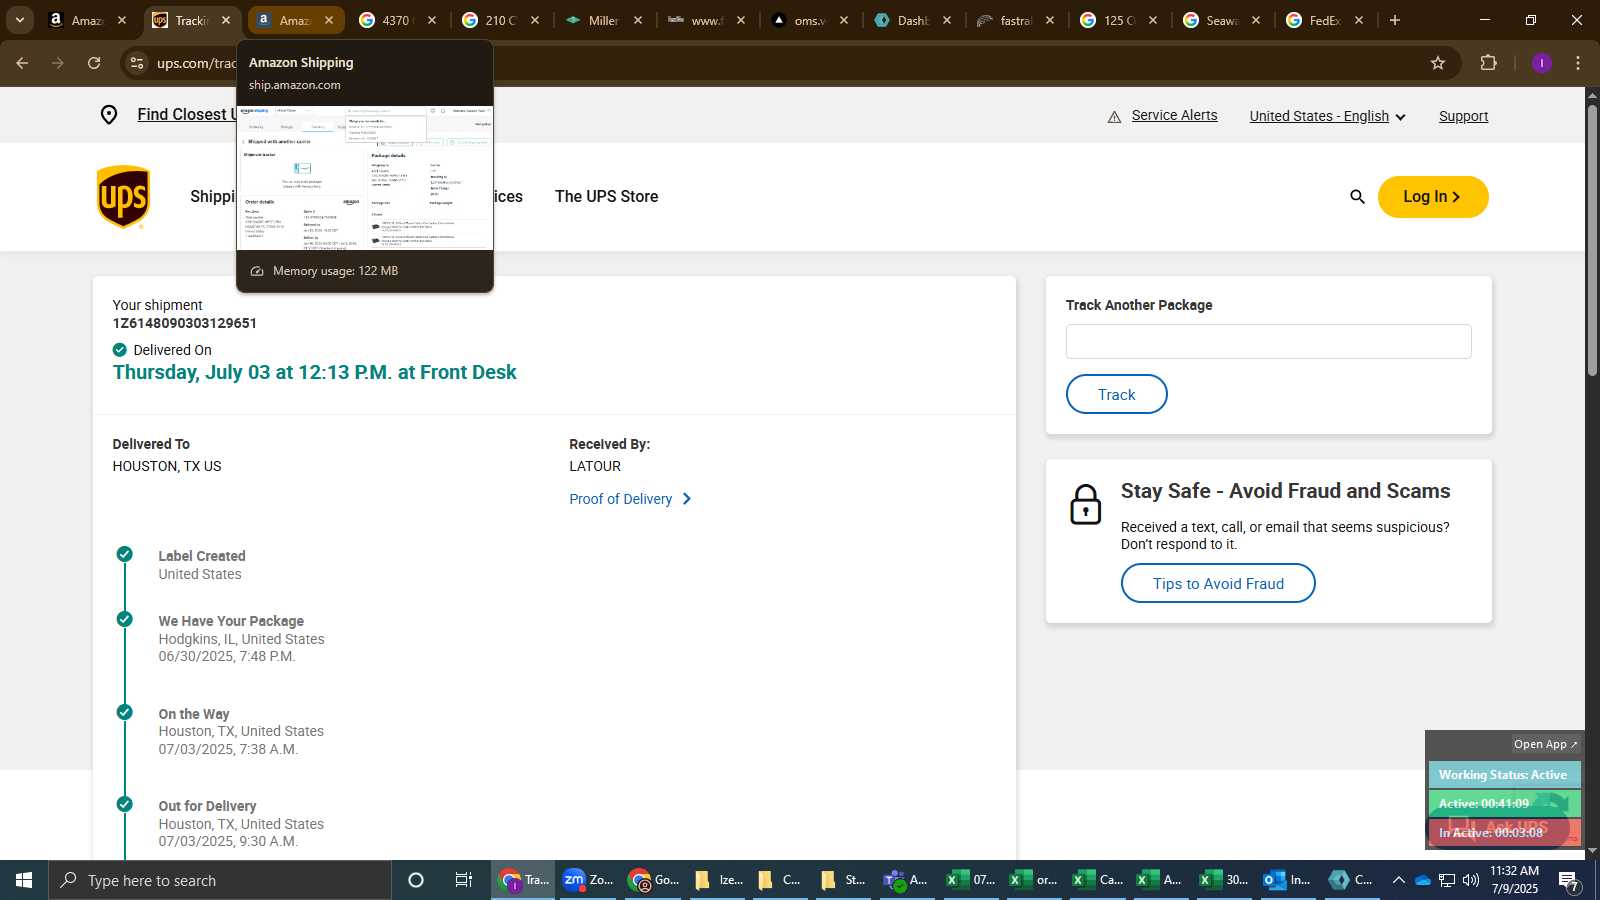Screen dimensions: 1600x900
Task: Click the site information icon in address bar
Action: tap(137, 63)
